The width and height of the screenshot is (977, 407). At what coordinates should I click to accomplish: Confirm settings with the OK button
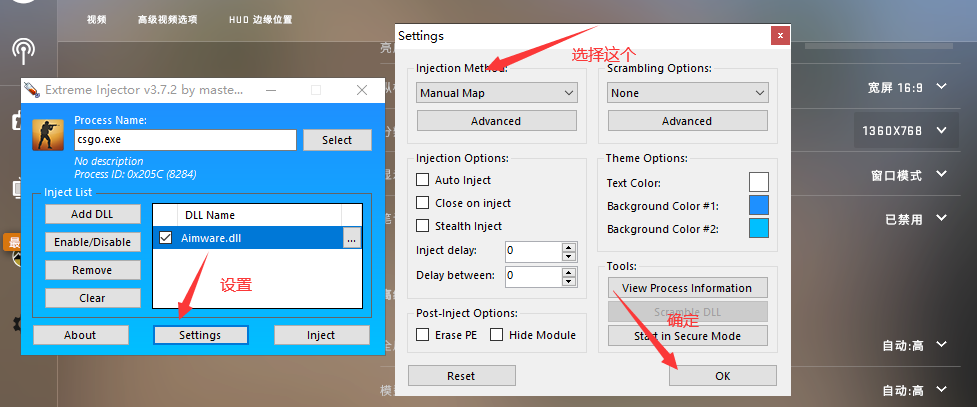click(723, 376)
